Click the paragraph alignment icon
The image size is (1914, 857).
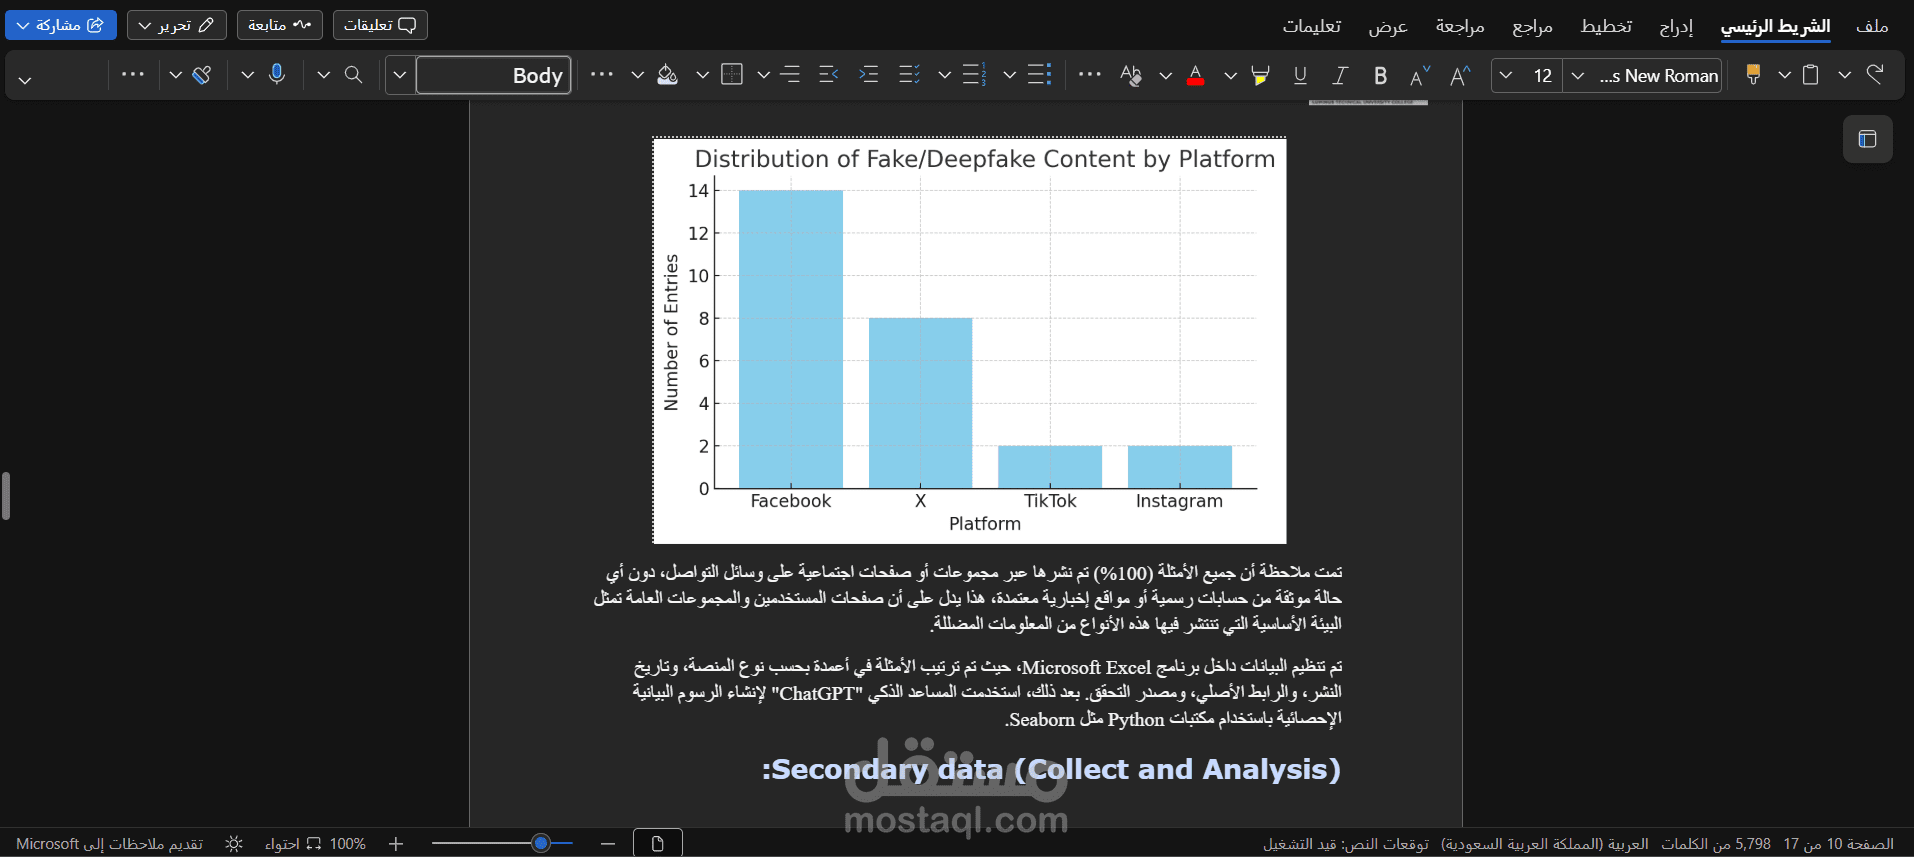(790, 74)
